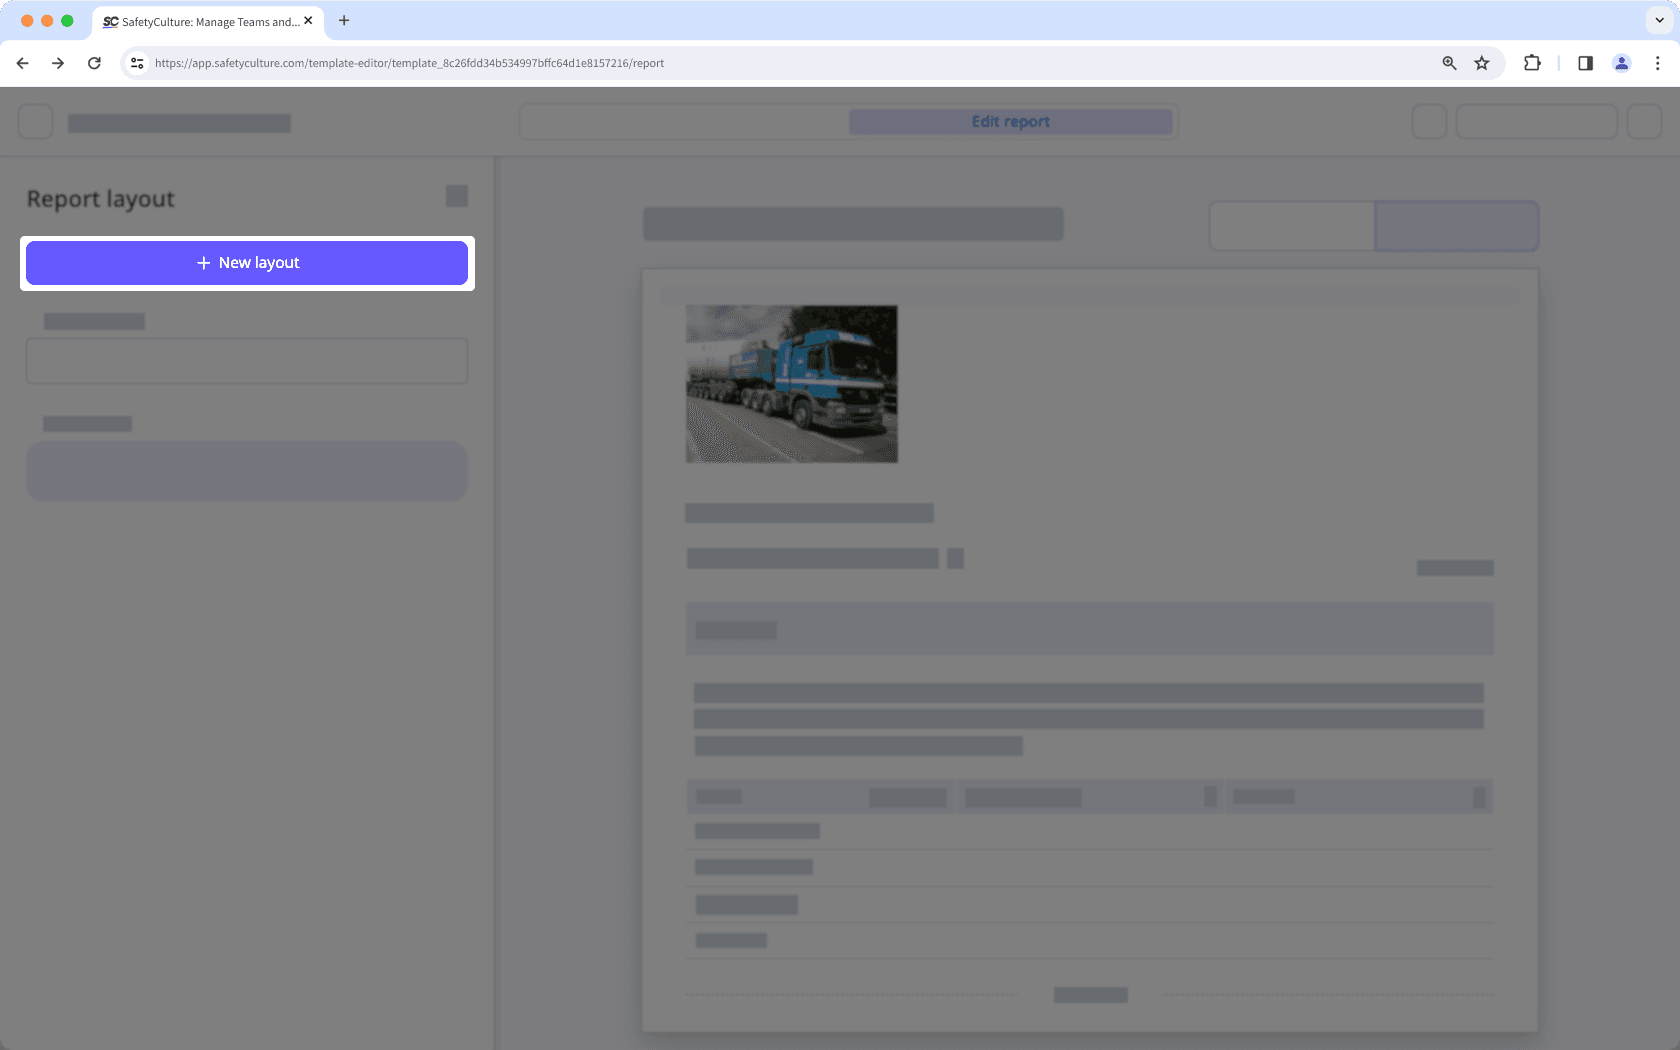Click the browser profile avatar icon
Image resolution: width=1680 pixels, height=1050 pixels.
tap(1621, 62)
